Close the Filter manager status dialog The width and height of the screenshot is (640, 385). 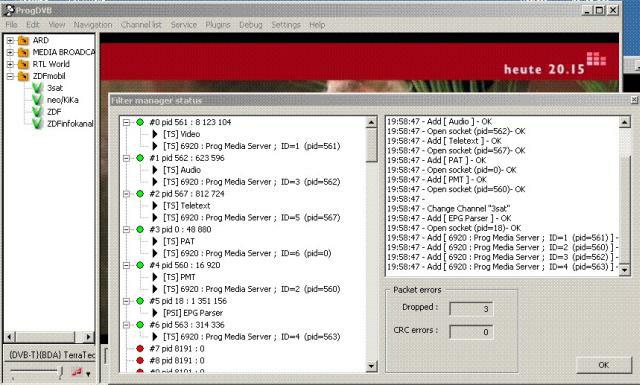click(x=634, y=100)
